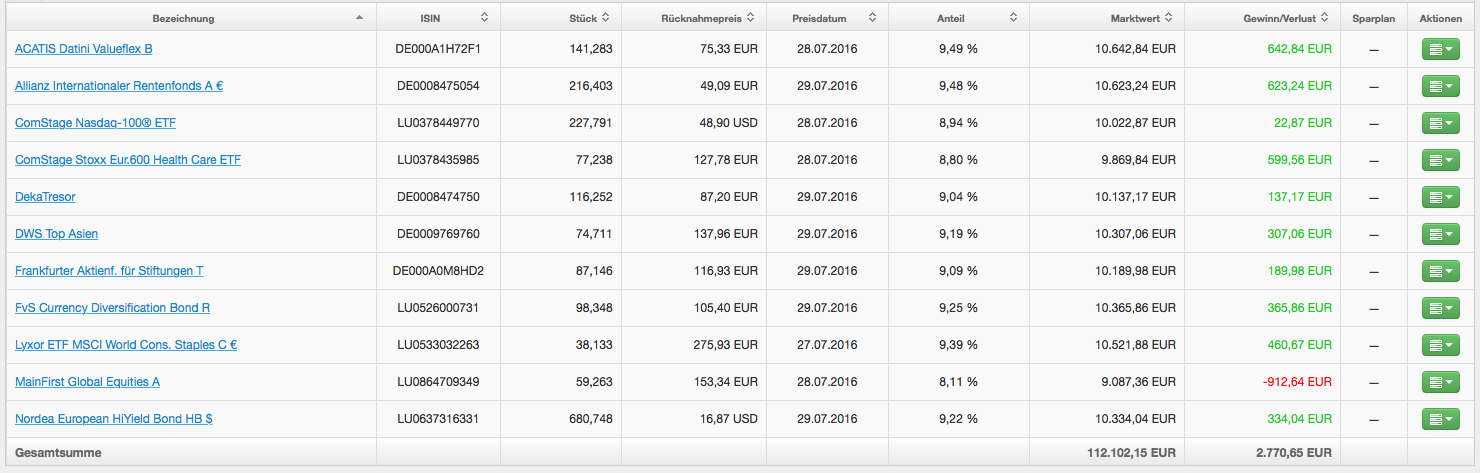Open actions menu for ComStage Nasdaq-100 ETF row
The height and width of the screenshot is (473, 1480).
coord(1440,123)
